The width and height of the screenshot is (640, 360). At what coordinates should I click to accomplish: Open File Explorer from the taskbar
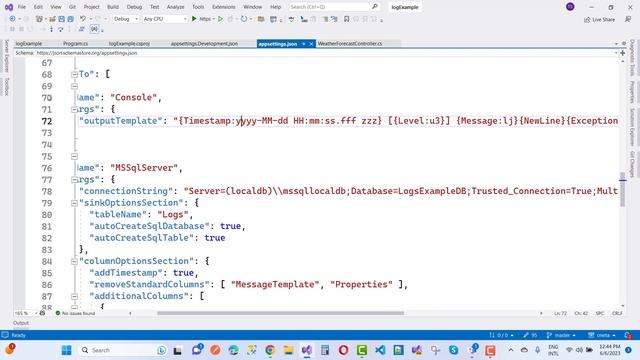point(289,350)
